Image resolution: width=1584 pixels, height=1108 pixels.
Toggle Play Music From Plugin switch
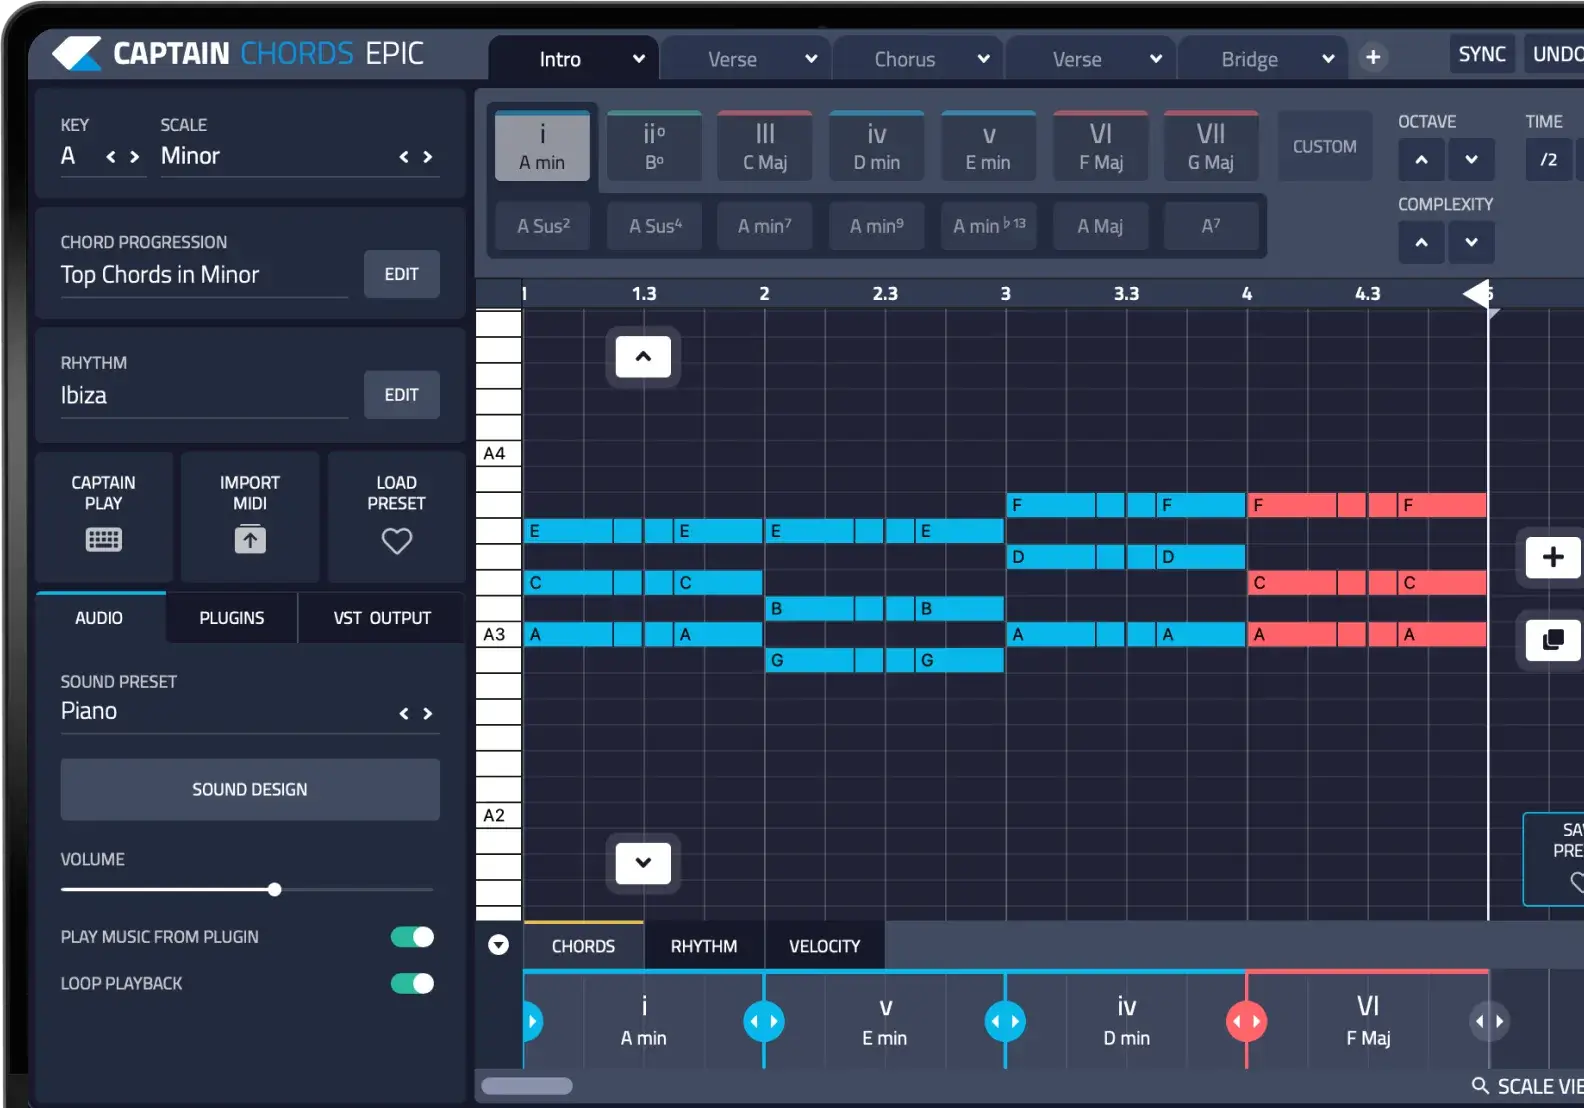coord(412,937)
